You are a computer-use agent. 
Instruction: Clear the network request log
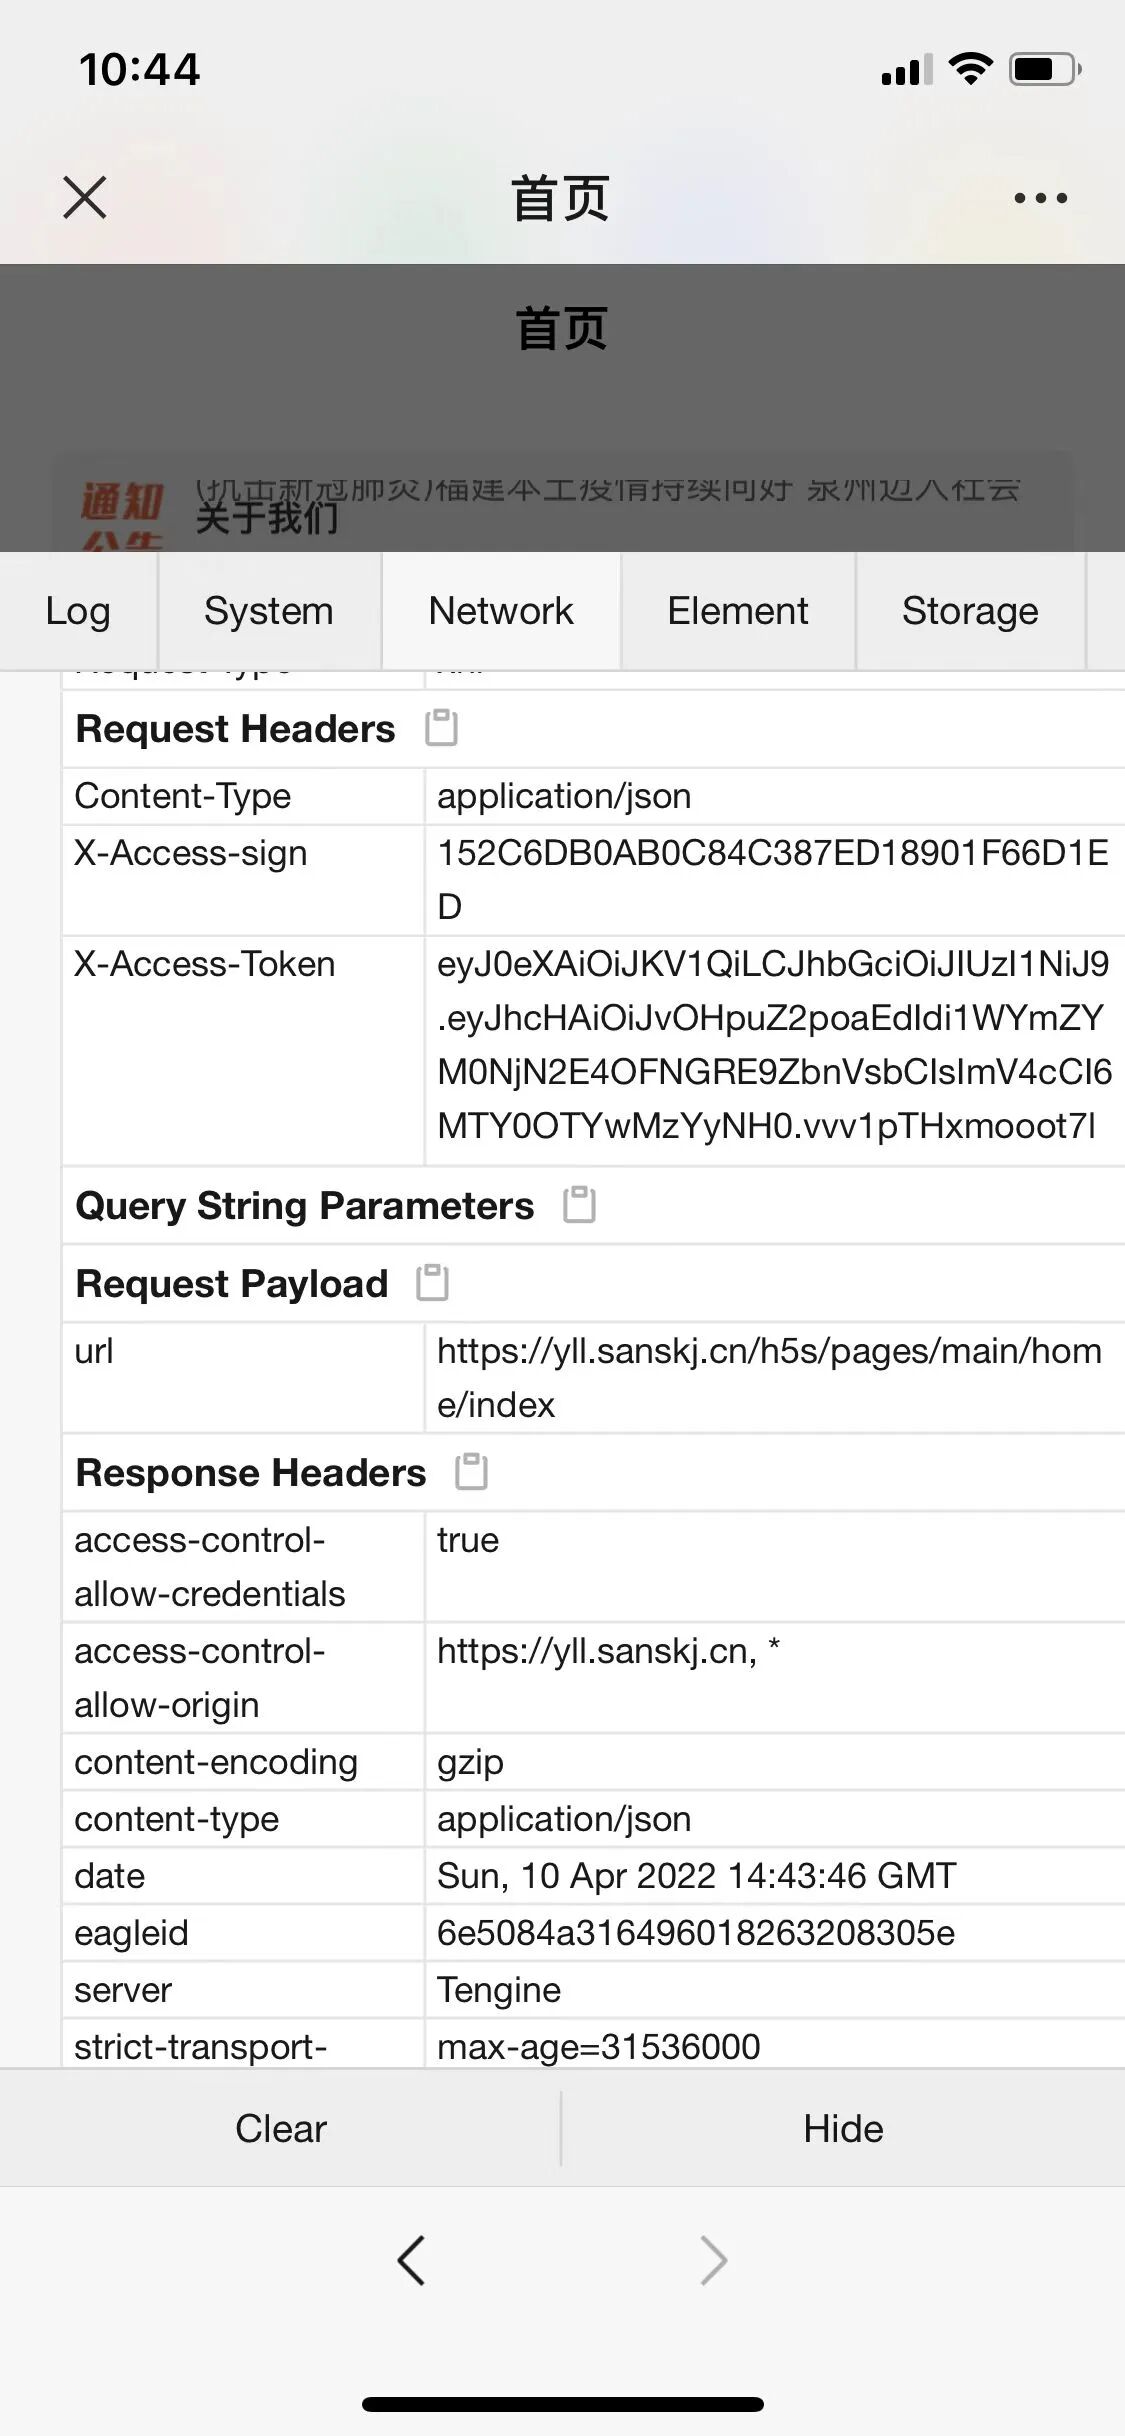281,2129
